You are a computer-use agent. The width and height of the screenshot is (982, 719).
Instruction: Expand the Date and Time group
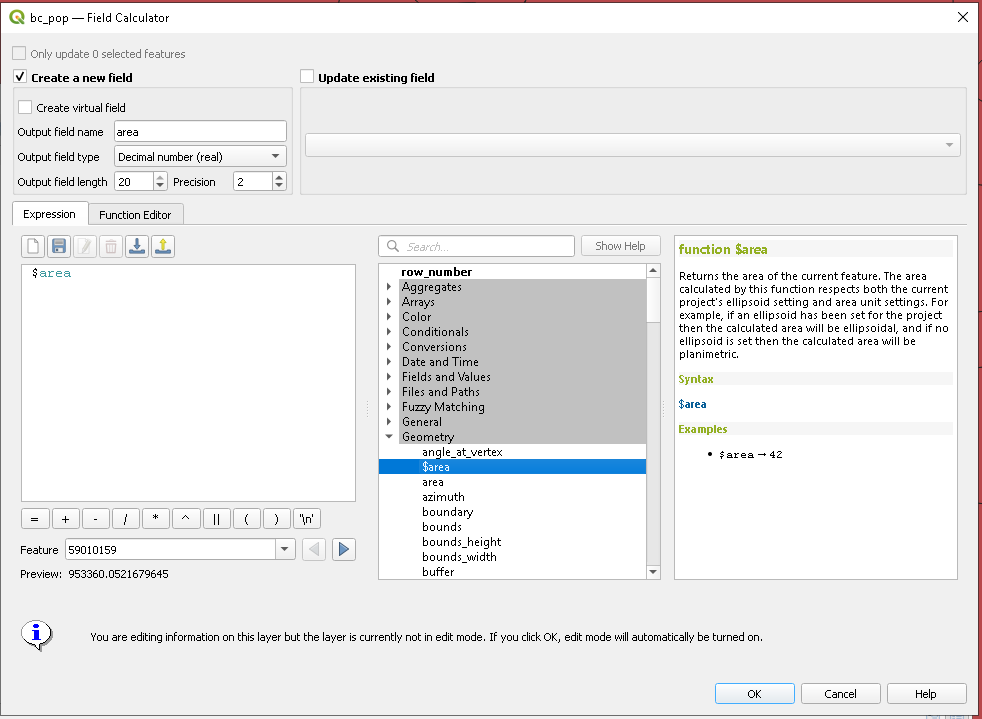pyautogui.click(x=389, y=362)
